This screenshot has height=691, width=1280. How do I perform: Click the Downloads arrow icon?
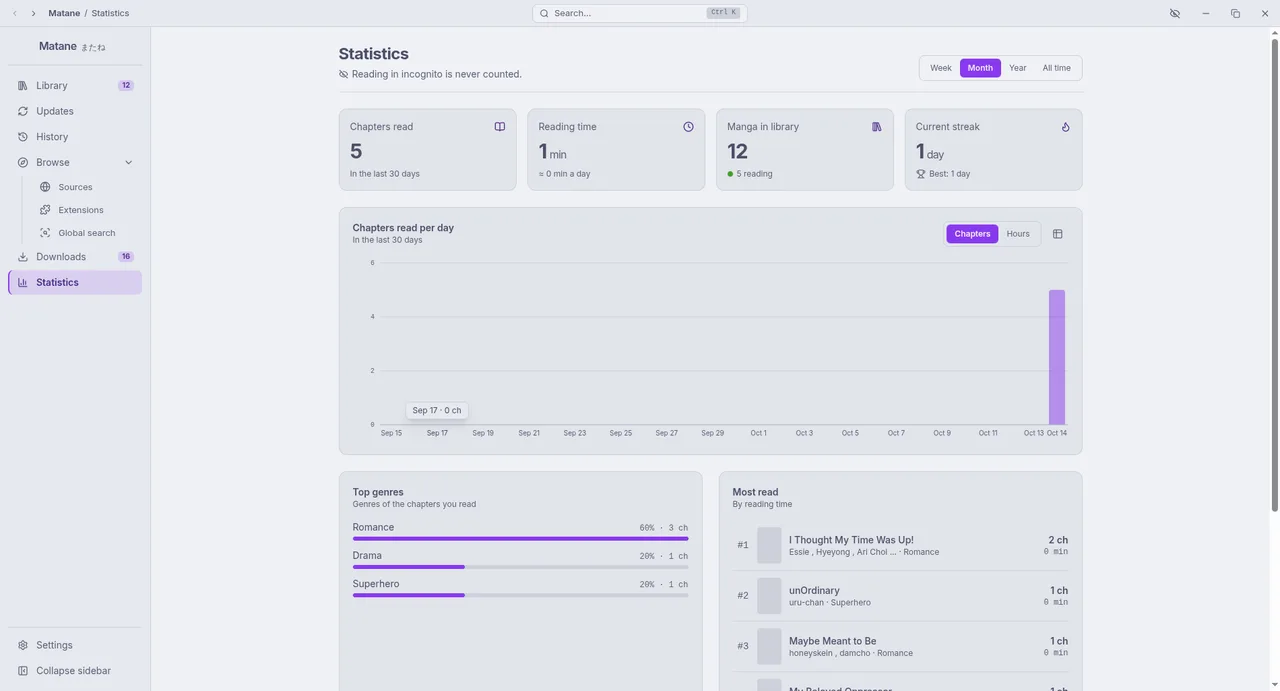(23, 257)
